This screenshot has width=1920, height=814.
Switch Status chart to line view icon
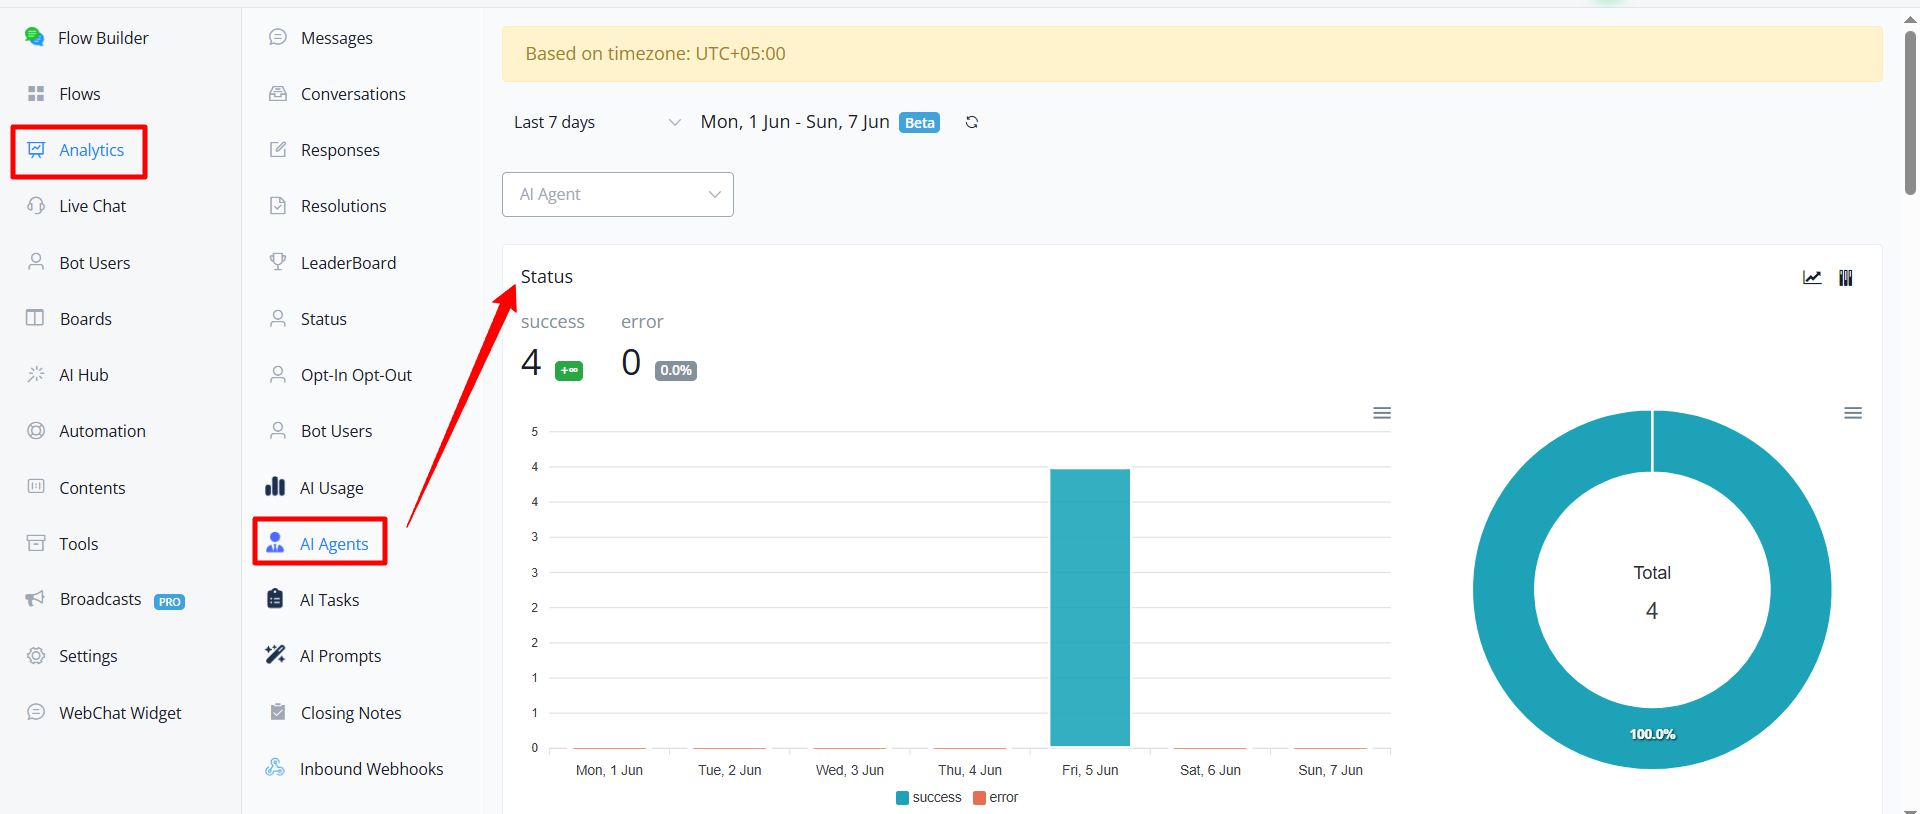coord(1812,278)
